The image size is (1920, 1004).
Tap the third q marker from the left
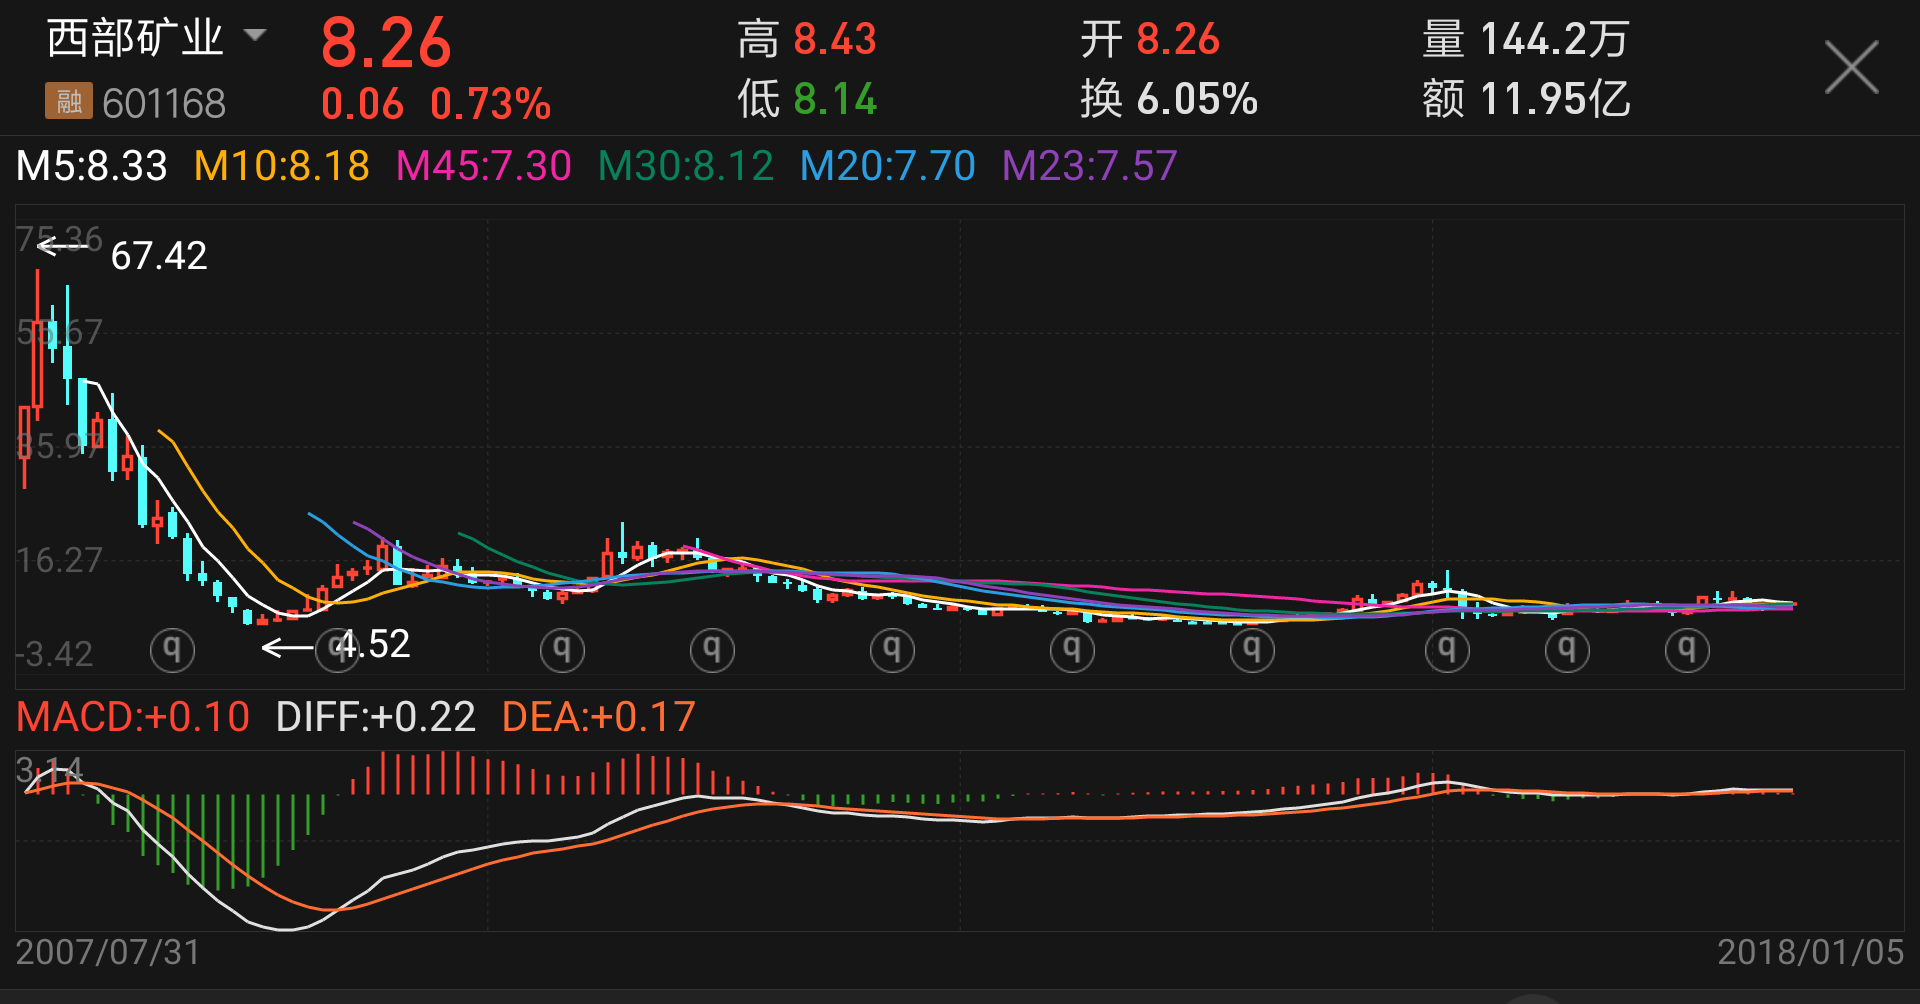pyautogui.click(x=562, y=650)
